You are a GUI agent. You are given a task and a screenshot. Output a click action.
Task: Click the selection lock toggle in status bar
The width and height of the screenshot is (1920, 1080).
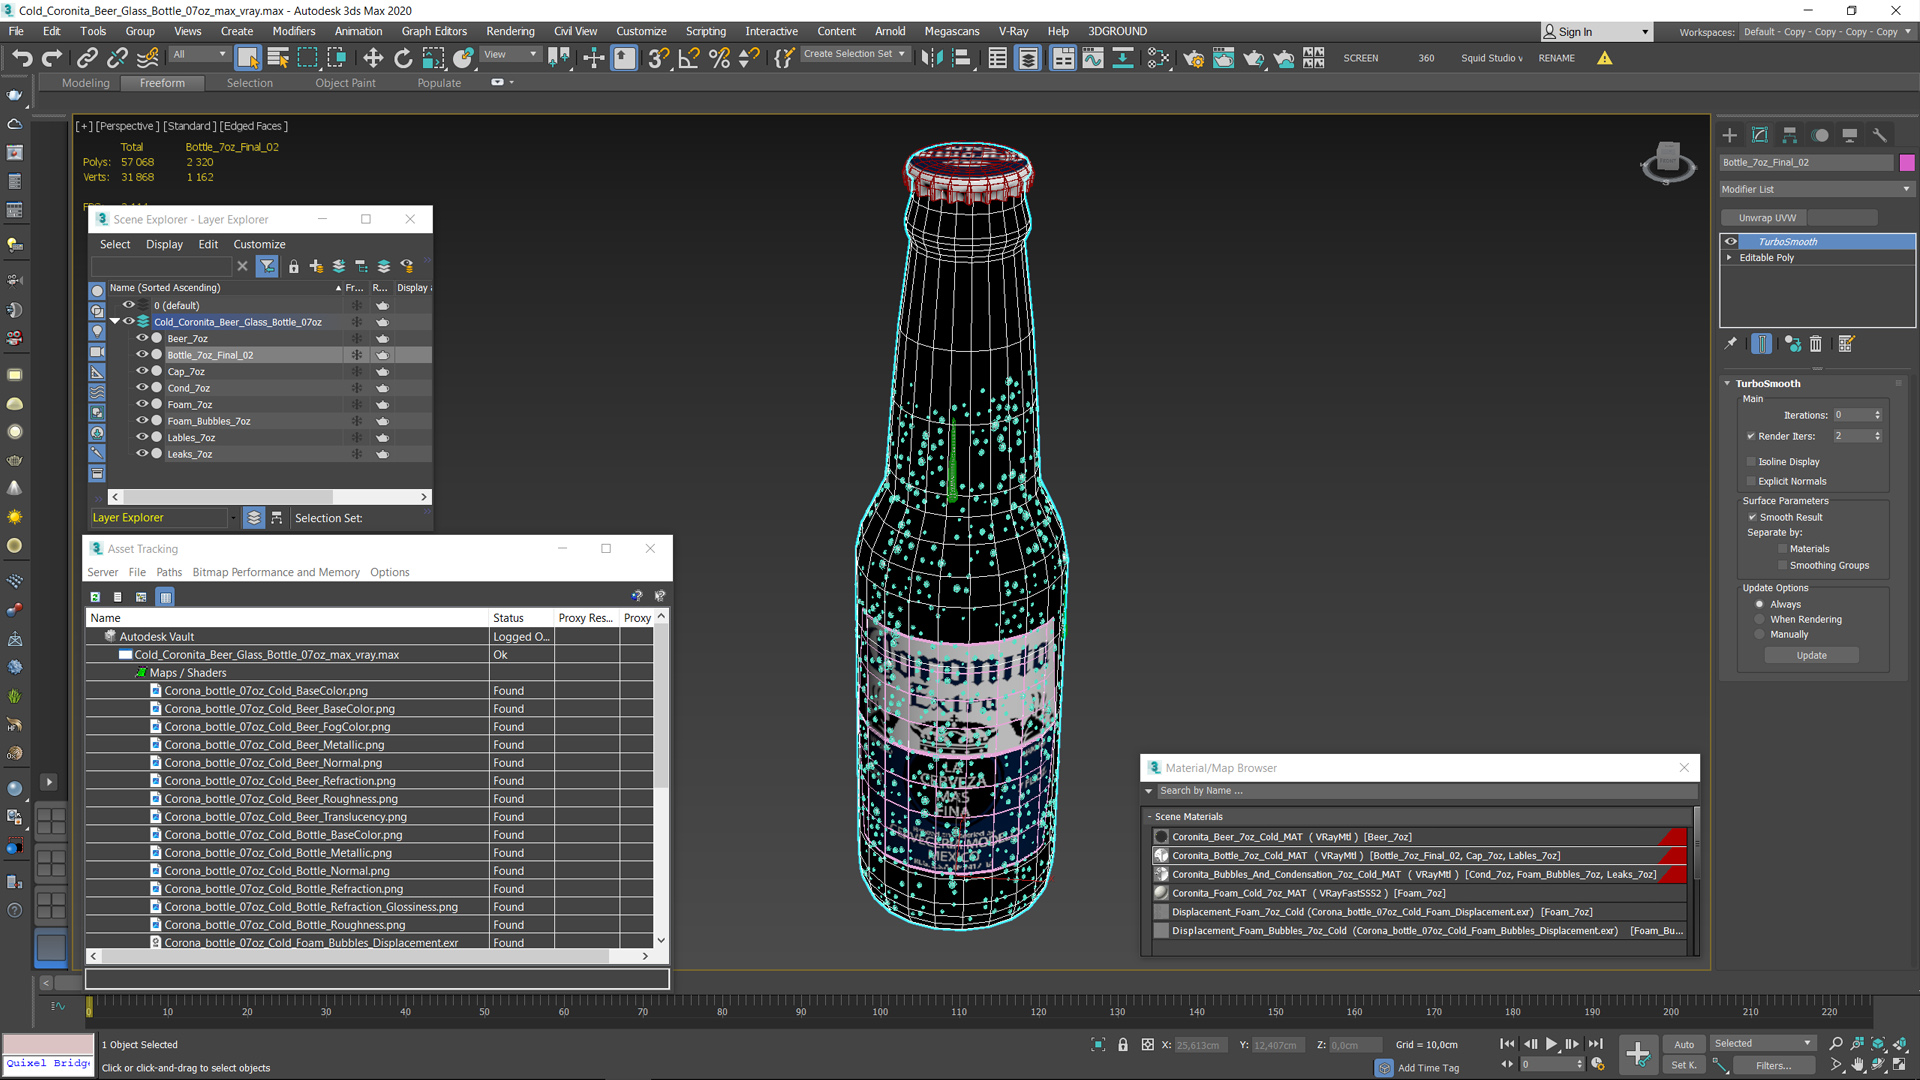(1123, 1045)
